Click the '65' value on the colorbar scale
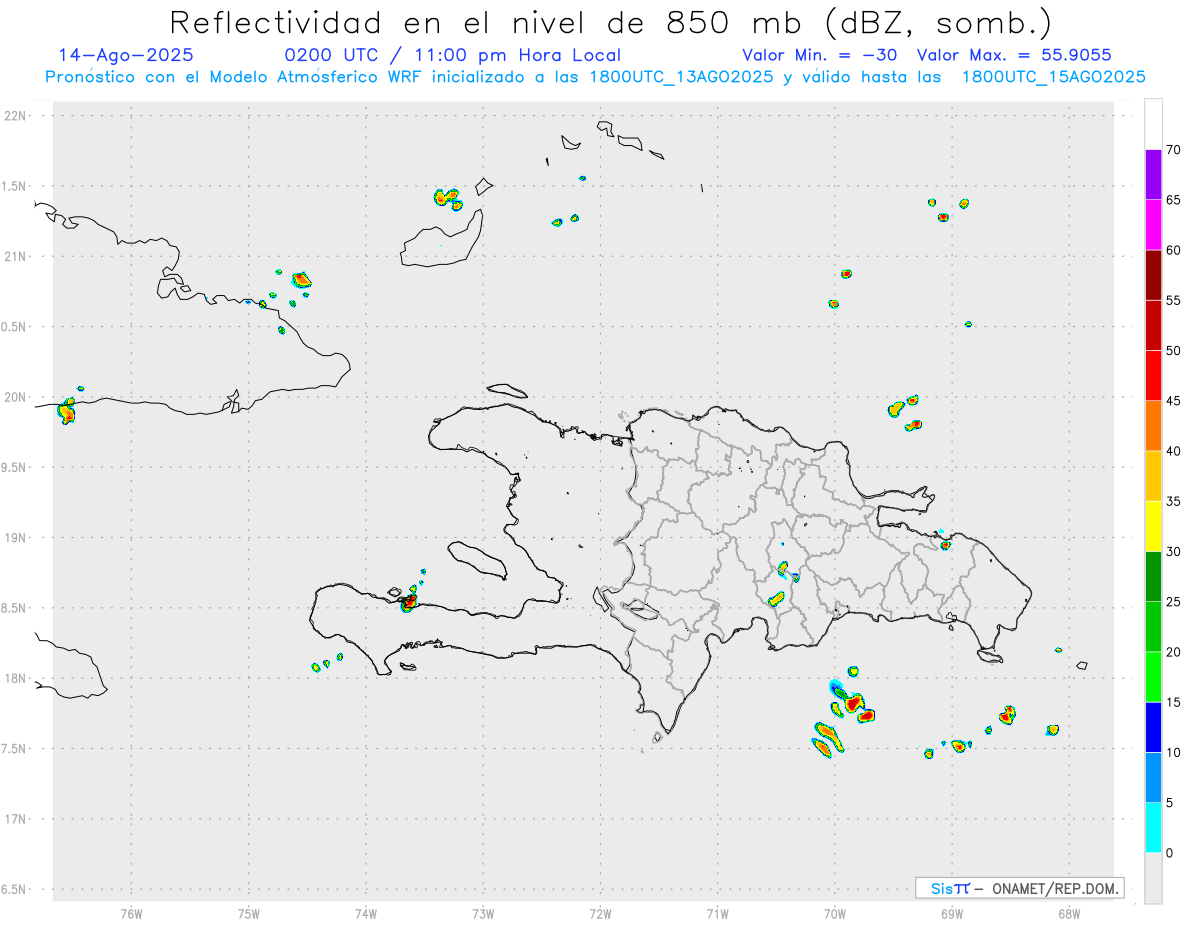This screenshot has width=1200, height=927. pos(1173,200)
